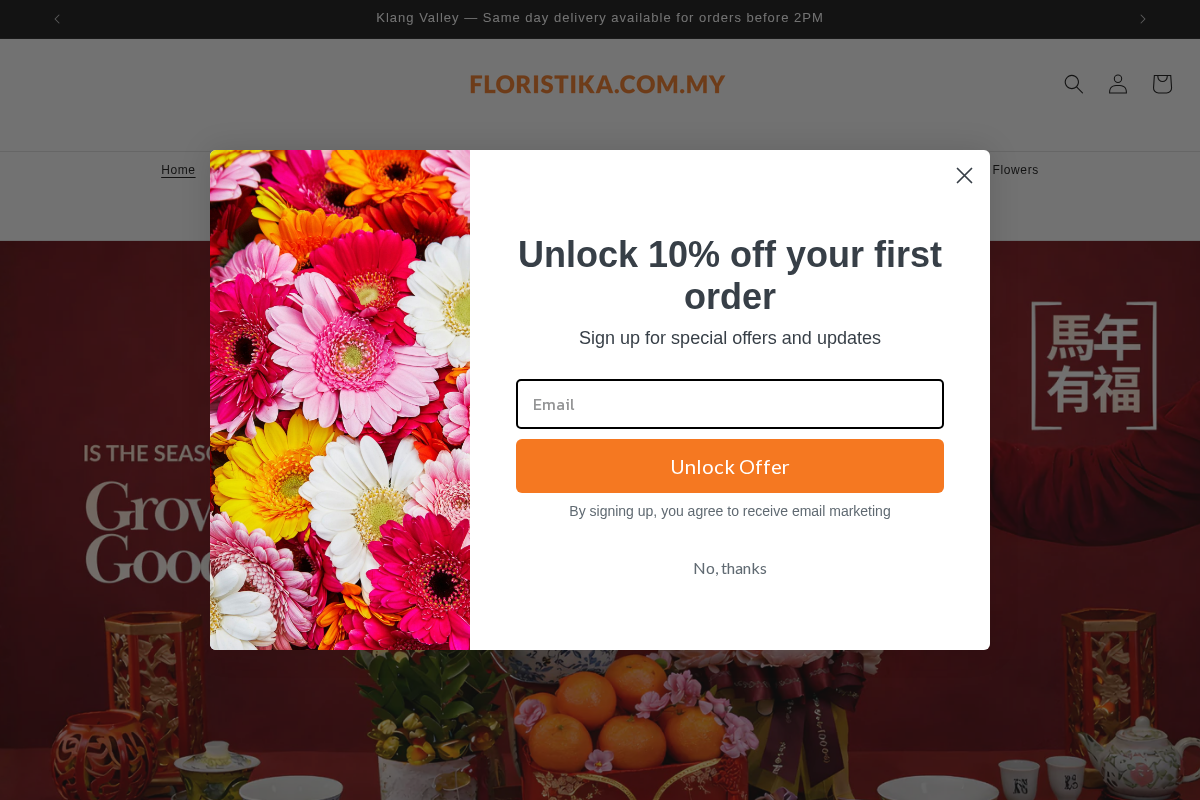Screen dimensions: 1200x800
Task: Go to homepage via FLORISTIKA.COM.MY logo
Action: (x=597, y=84)
